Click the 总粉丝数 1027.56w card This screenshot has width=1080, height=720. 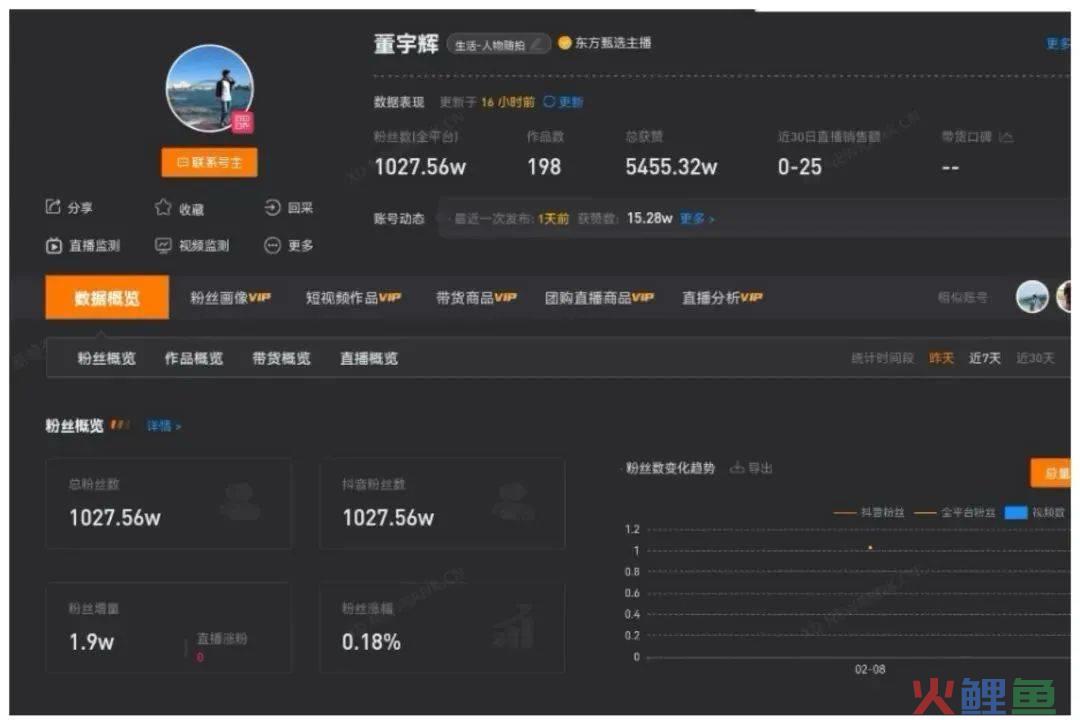(168, 504)
